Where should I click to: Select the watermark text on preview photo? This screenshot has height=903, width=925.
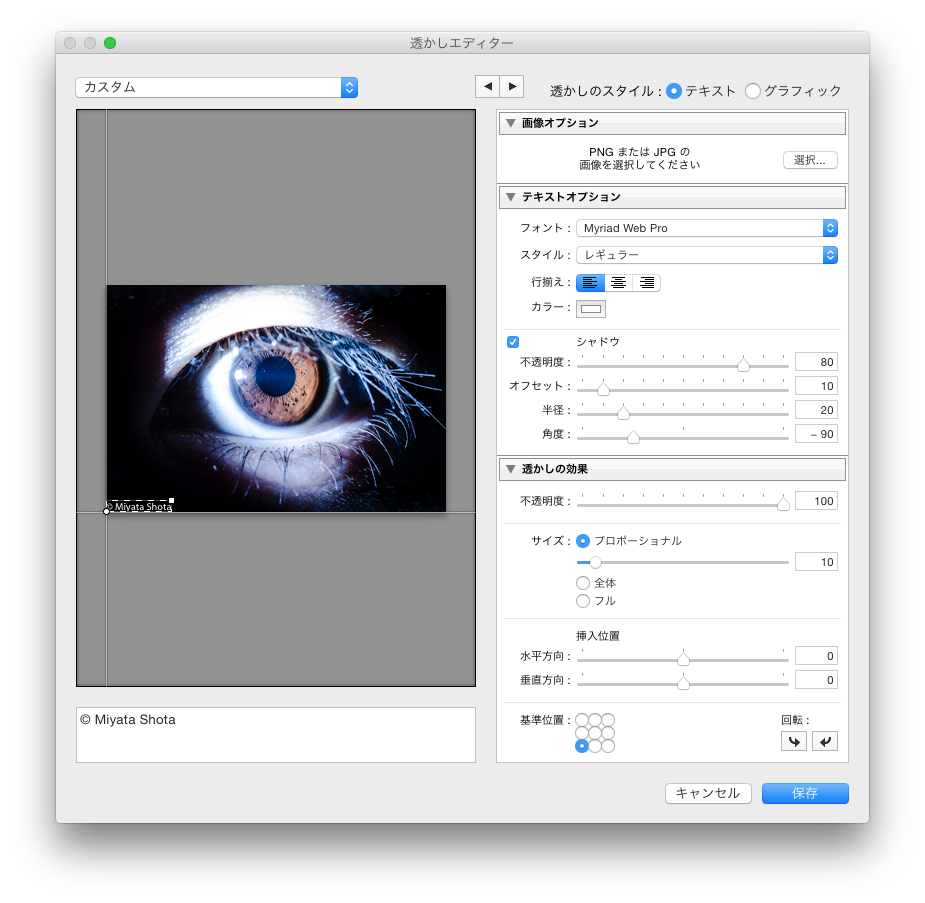140,507
